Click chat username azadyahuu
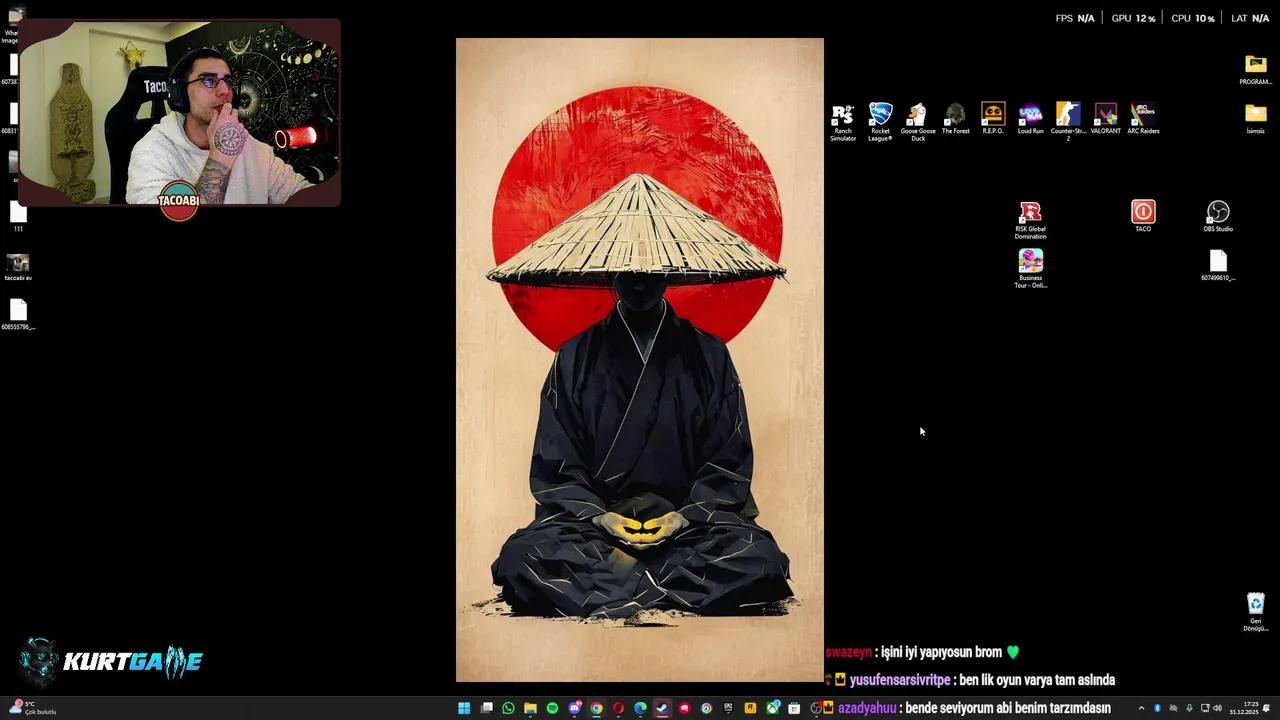This screenshot has height=720, width=1280. [x=868, y=708]
